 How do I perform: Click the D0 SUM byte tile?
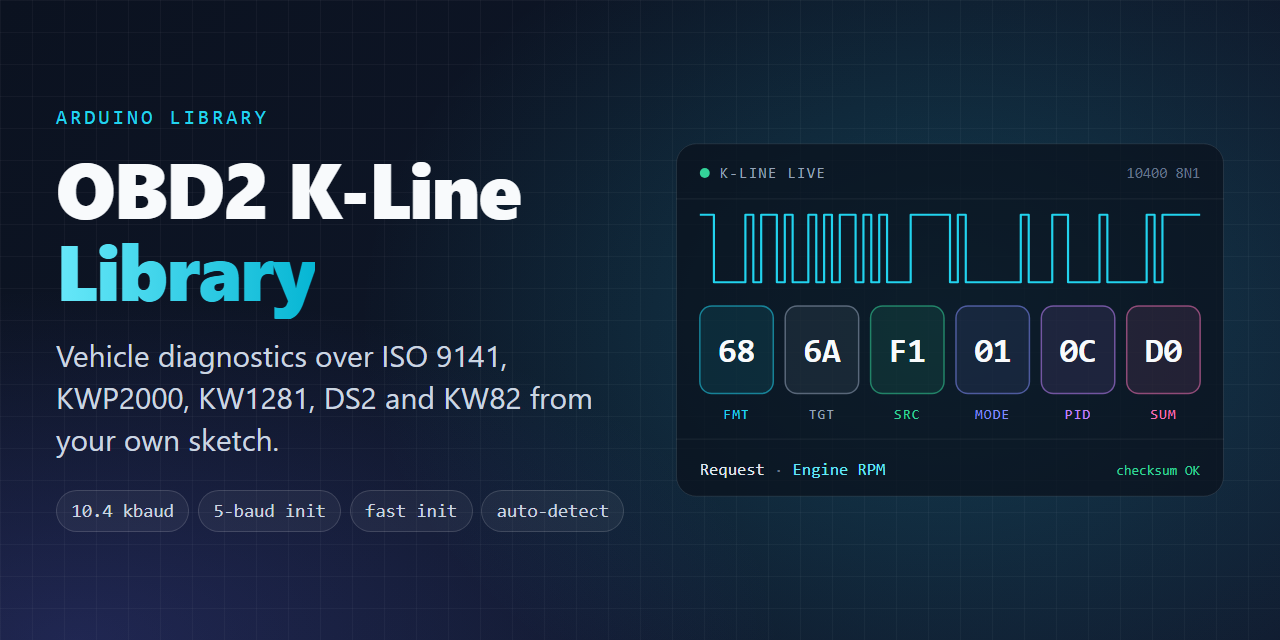1163,350
